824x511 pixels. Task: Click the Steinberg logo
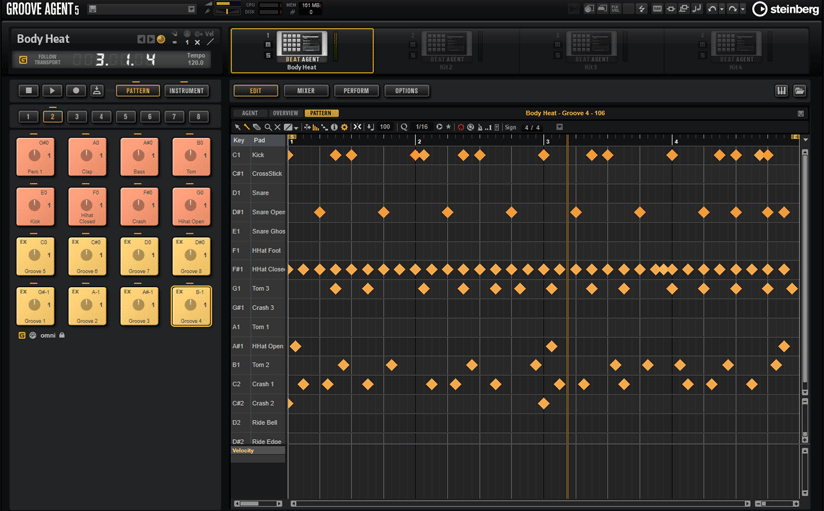[x=785, y=9]
